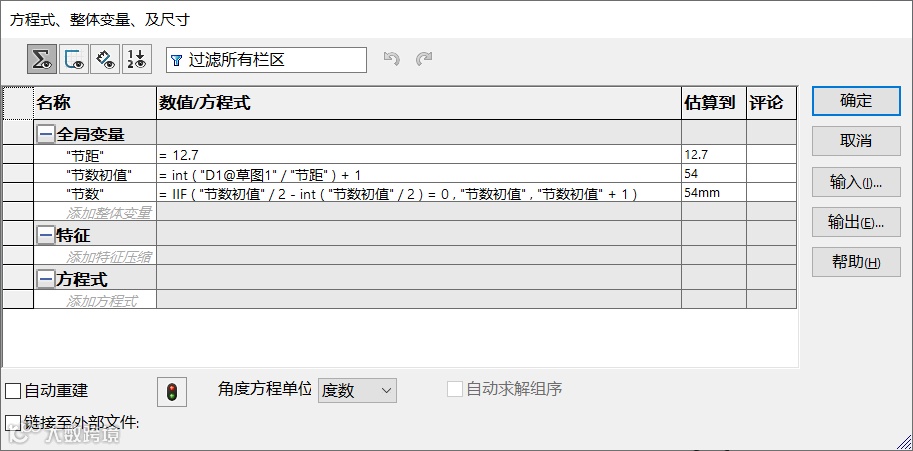Click the 输入(I)... button
The image size is (913, 451).
856,182
